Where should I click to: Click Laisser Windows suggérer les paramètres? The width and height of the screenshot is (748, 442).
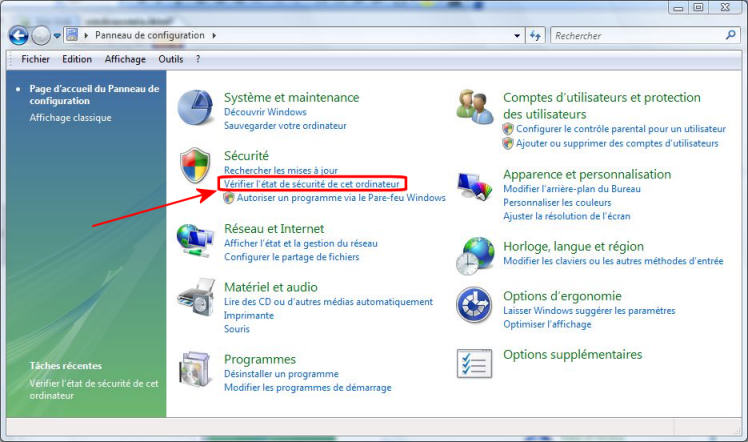[x=589, y=310]
